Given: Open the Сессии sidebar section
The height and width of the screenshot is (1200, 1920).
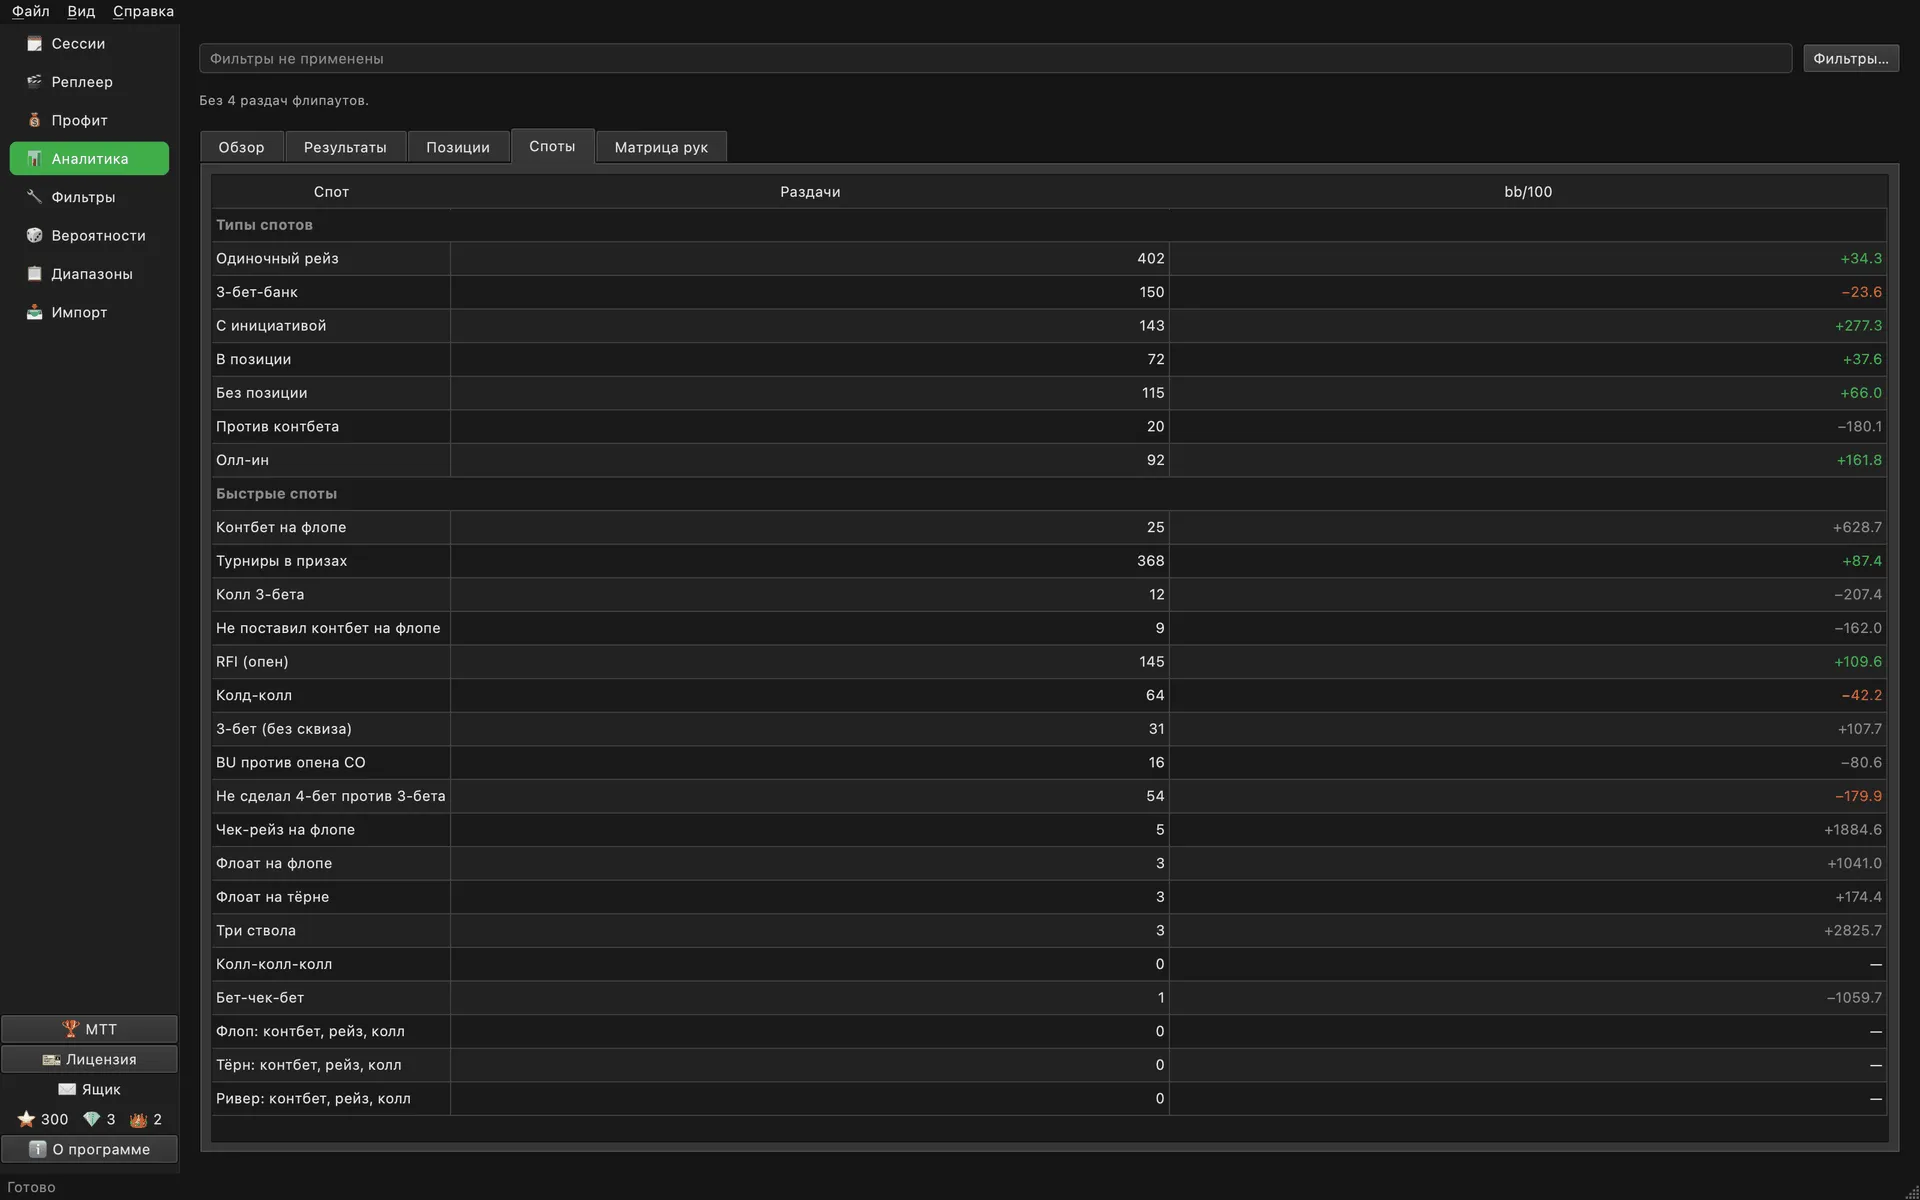Looking at the screenshot, I should pyautogui.click(x=89, y=44).
